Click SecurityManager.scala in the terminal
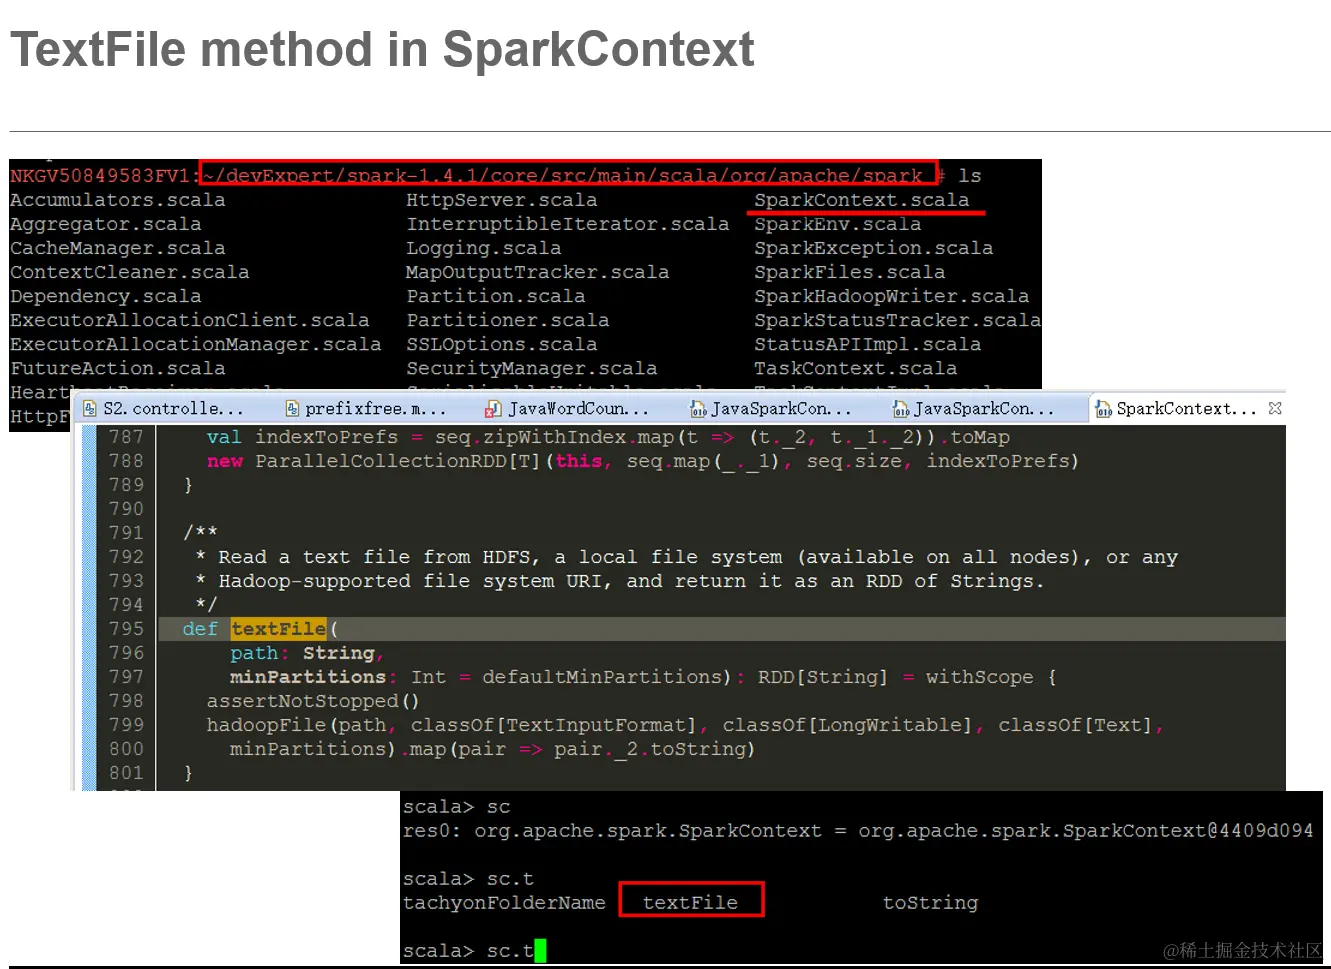This screenshot has height=969, width=1331. coord(532,368)
